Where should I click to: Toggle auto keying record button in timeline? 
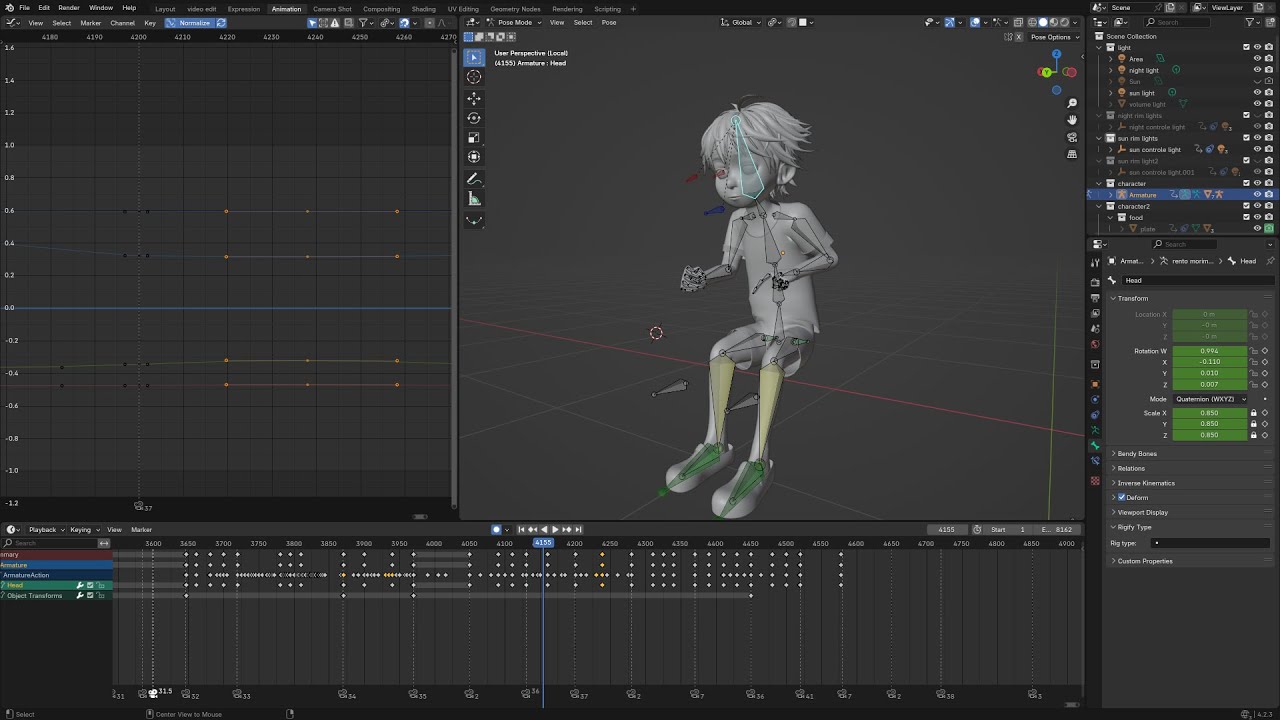[496, 529]
